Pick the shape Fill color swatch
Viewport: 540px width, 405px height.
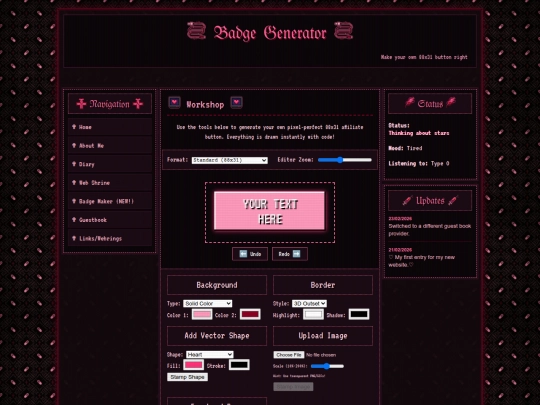coord(193,365)
